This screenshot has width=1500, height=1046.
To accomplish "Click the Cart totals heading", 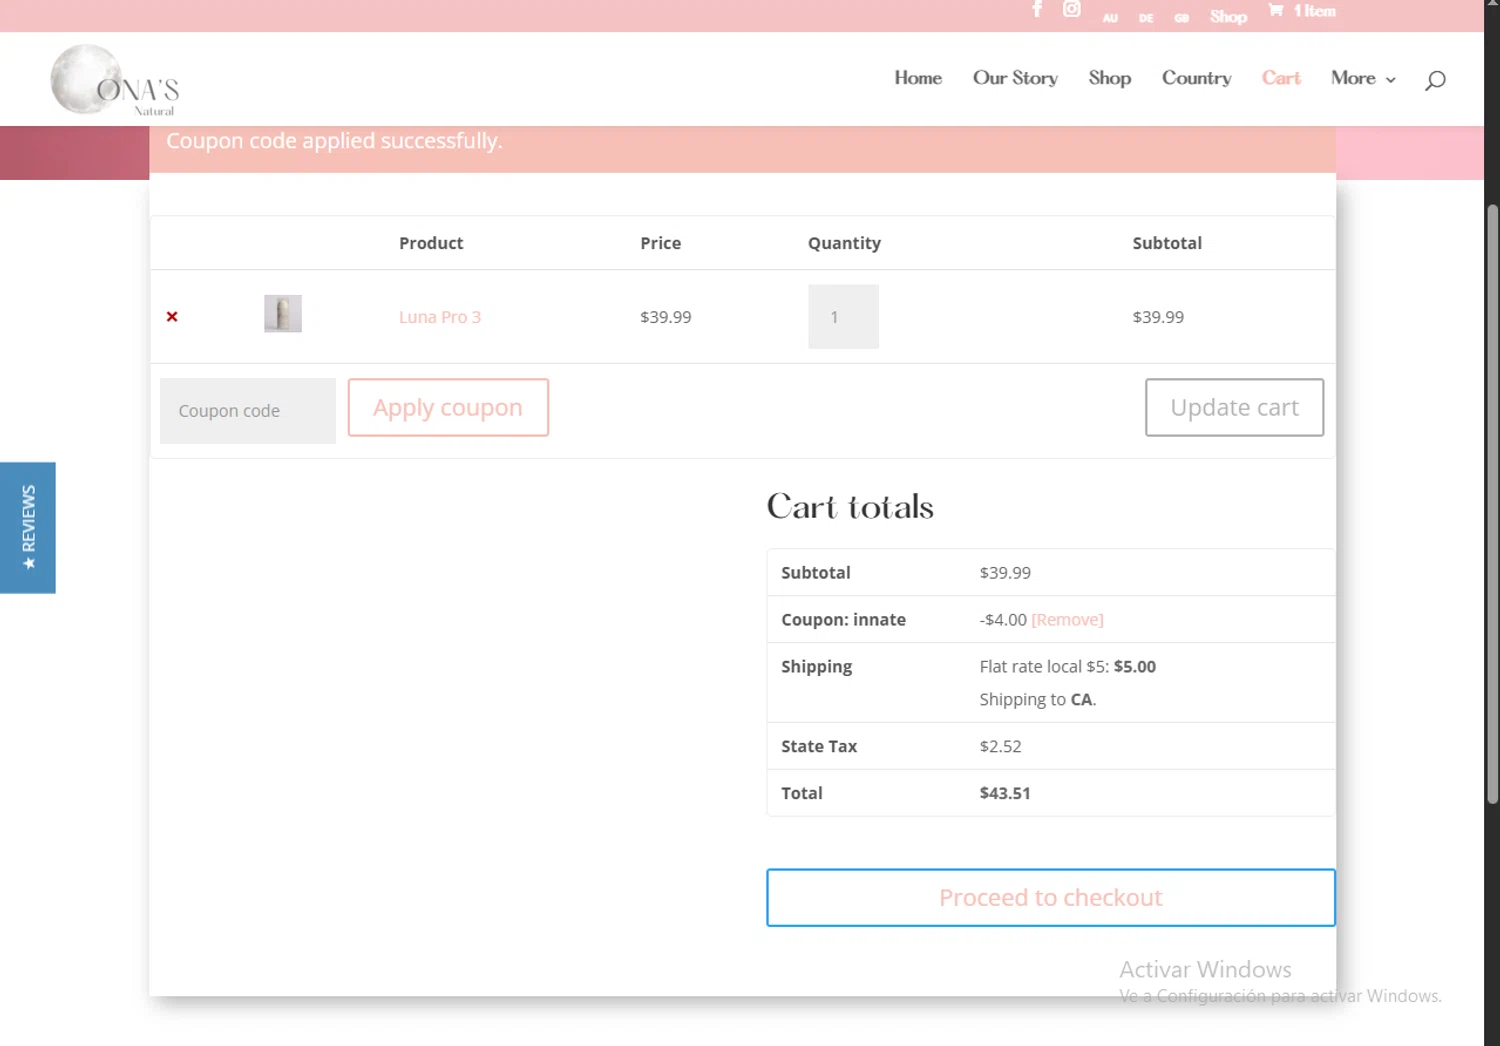I will click(850, 507).
